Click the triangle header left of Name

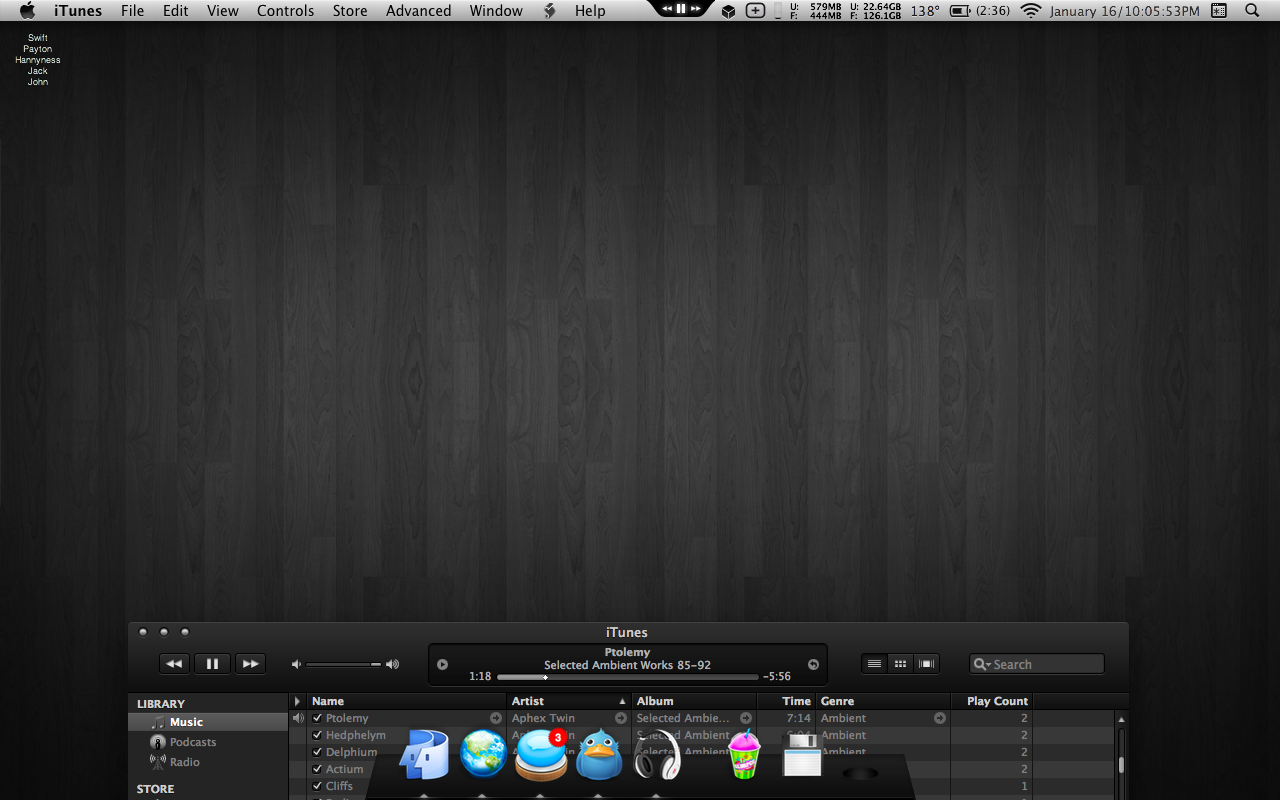298,701
